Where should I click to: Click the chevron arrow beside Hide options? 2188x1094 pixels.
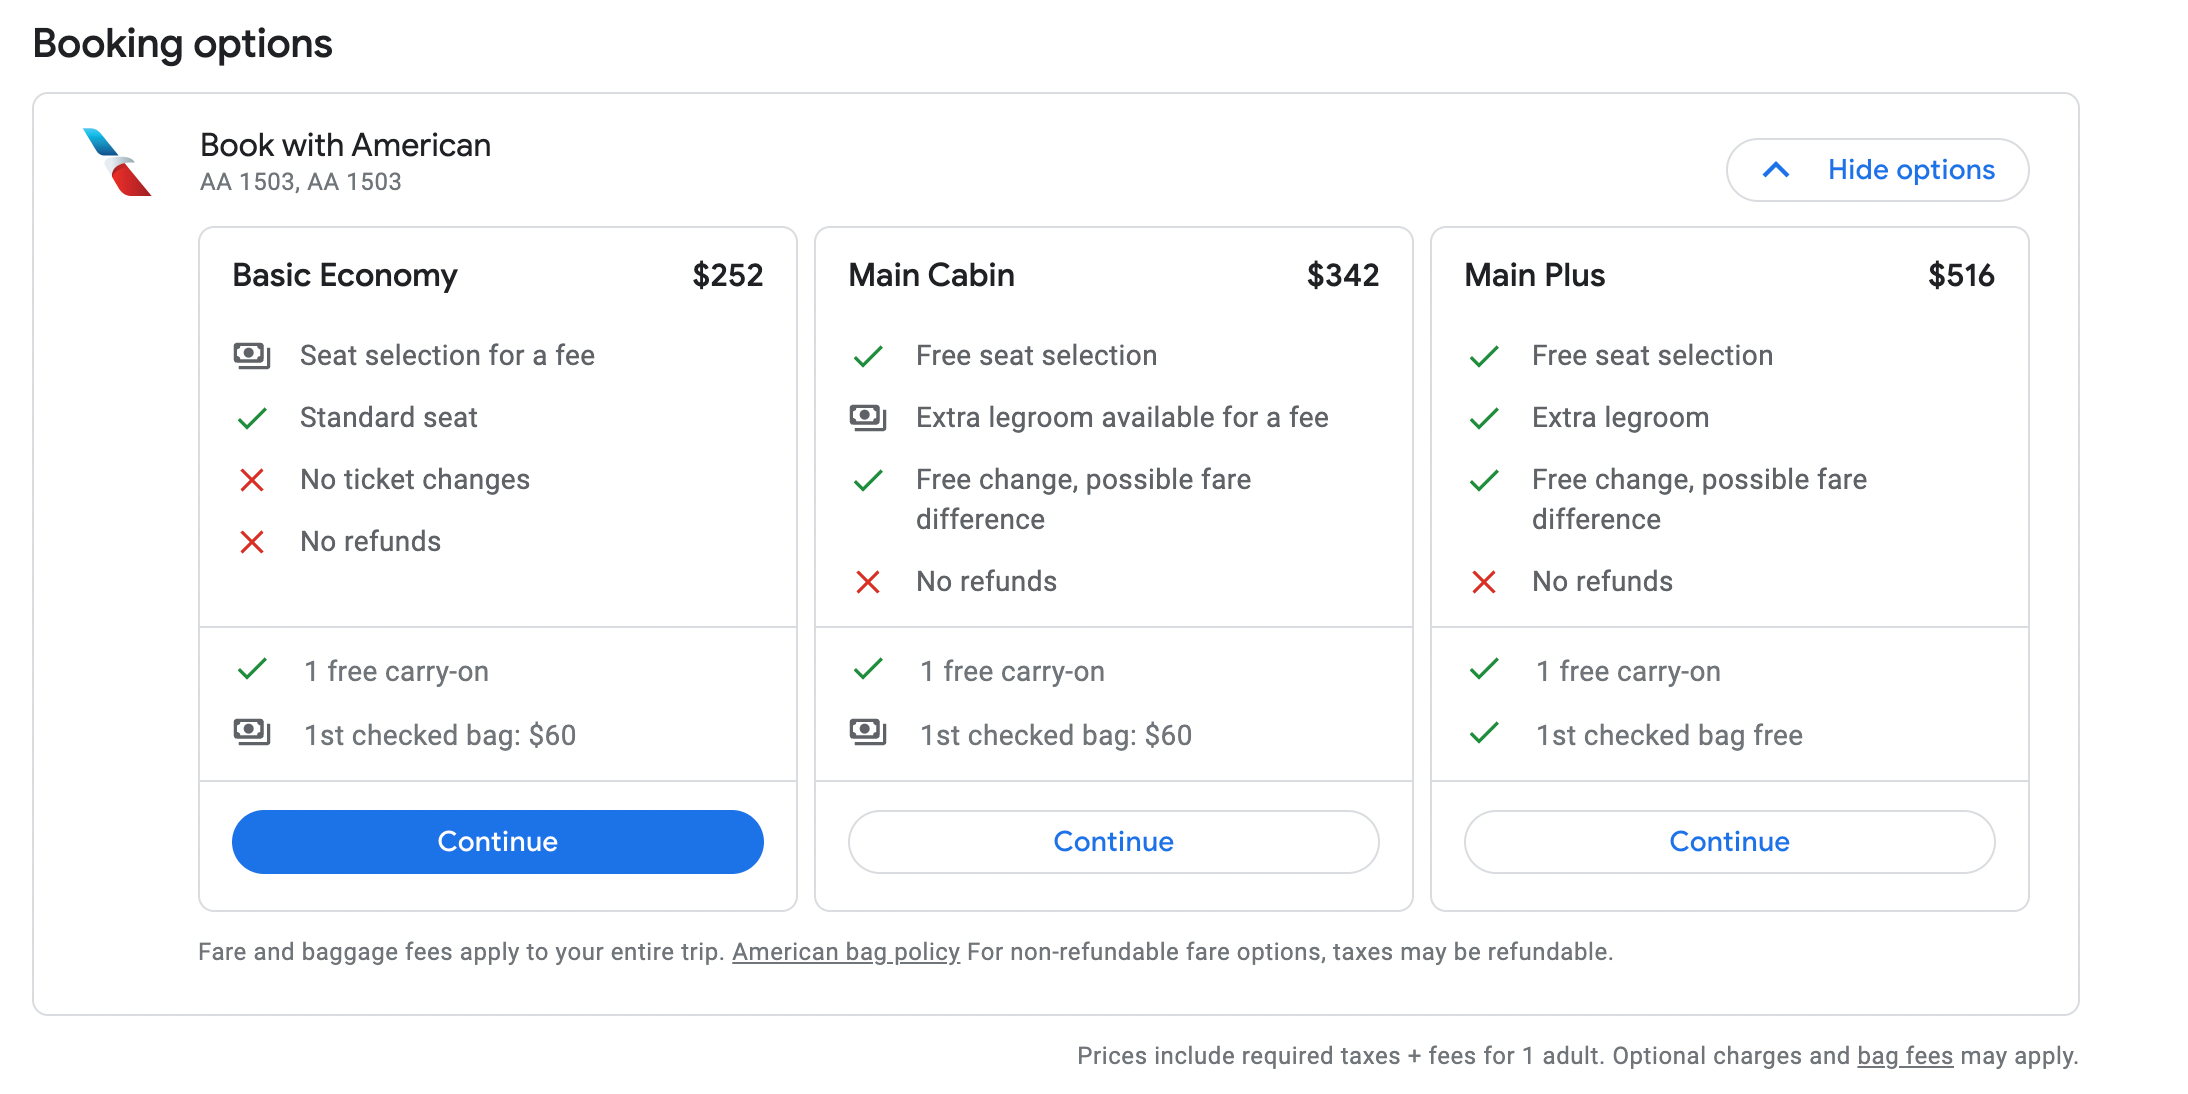[x=1776, y=170]
